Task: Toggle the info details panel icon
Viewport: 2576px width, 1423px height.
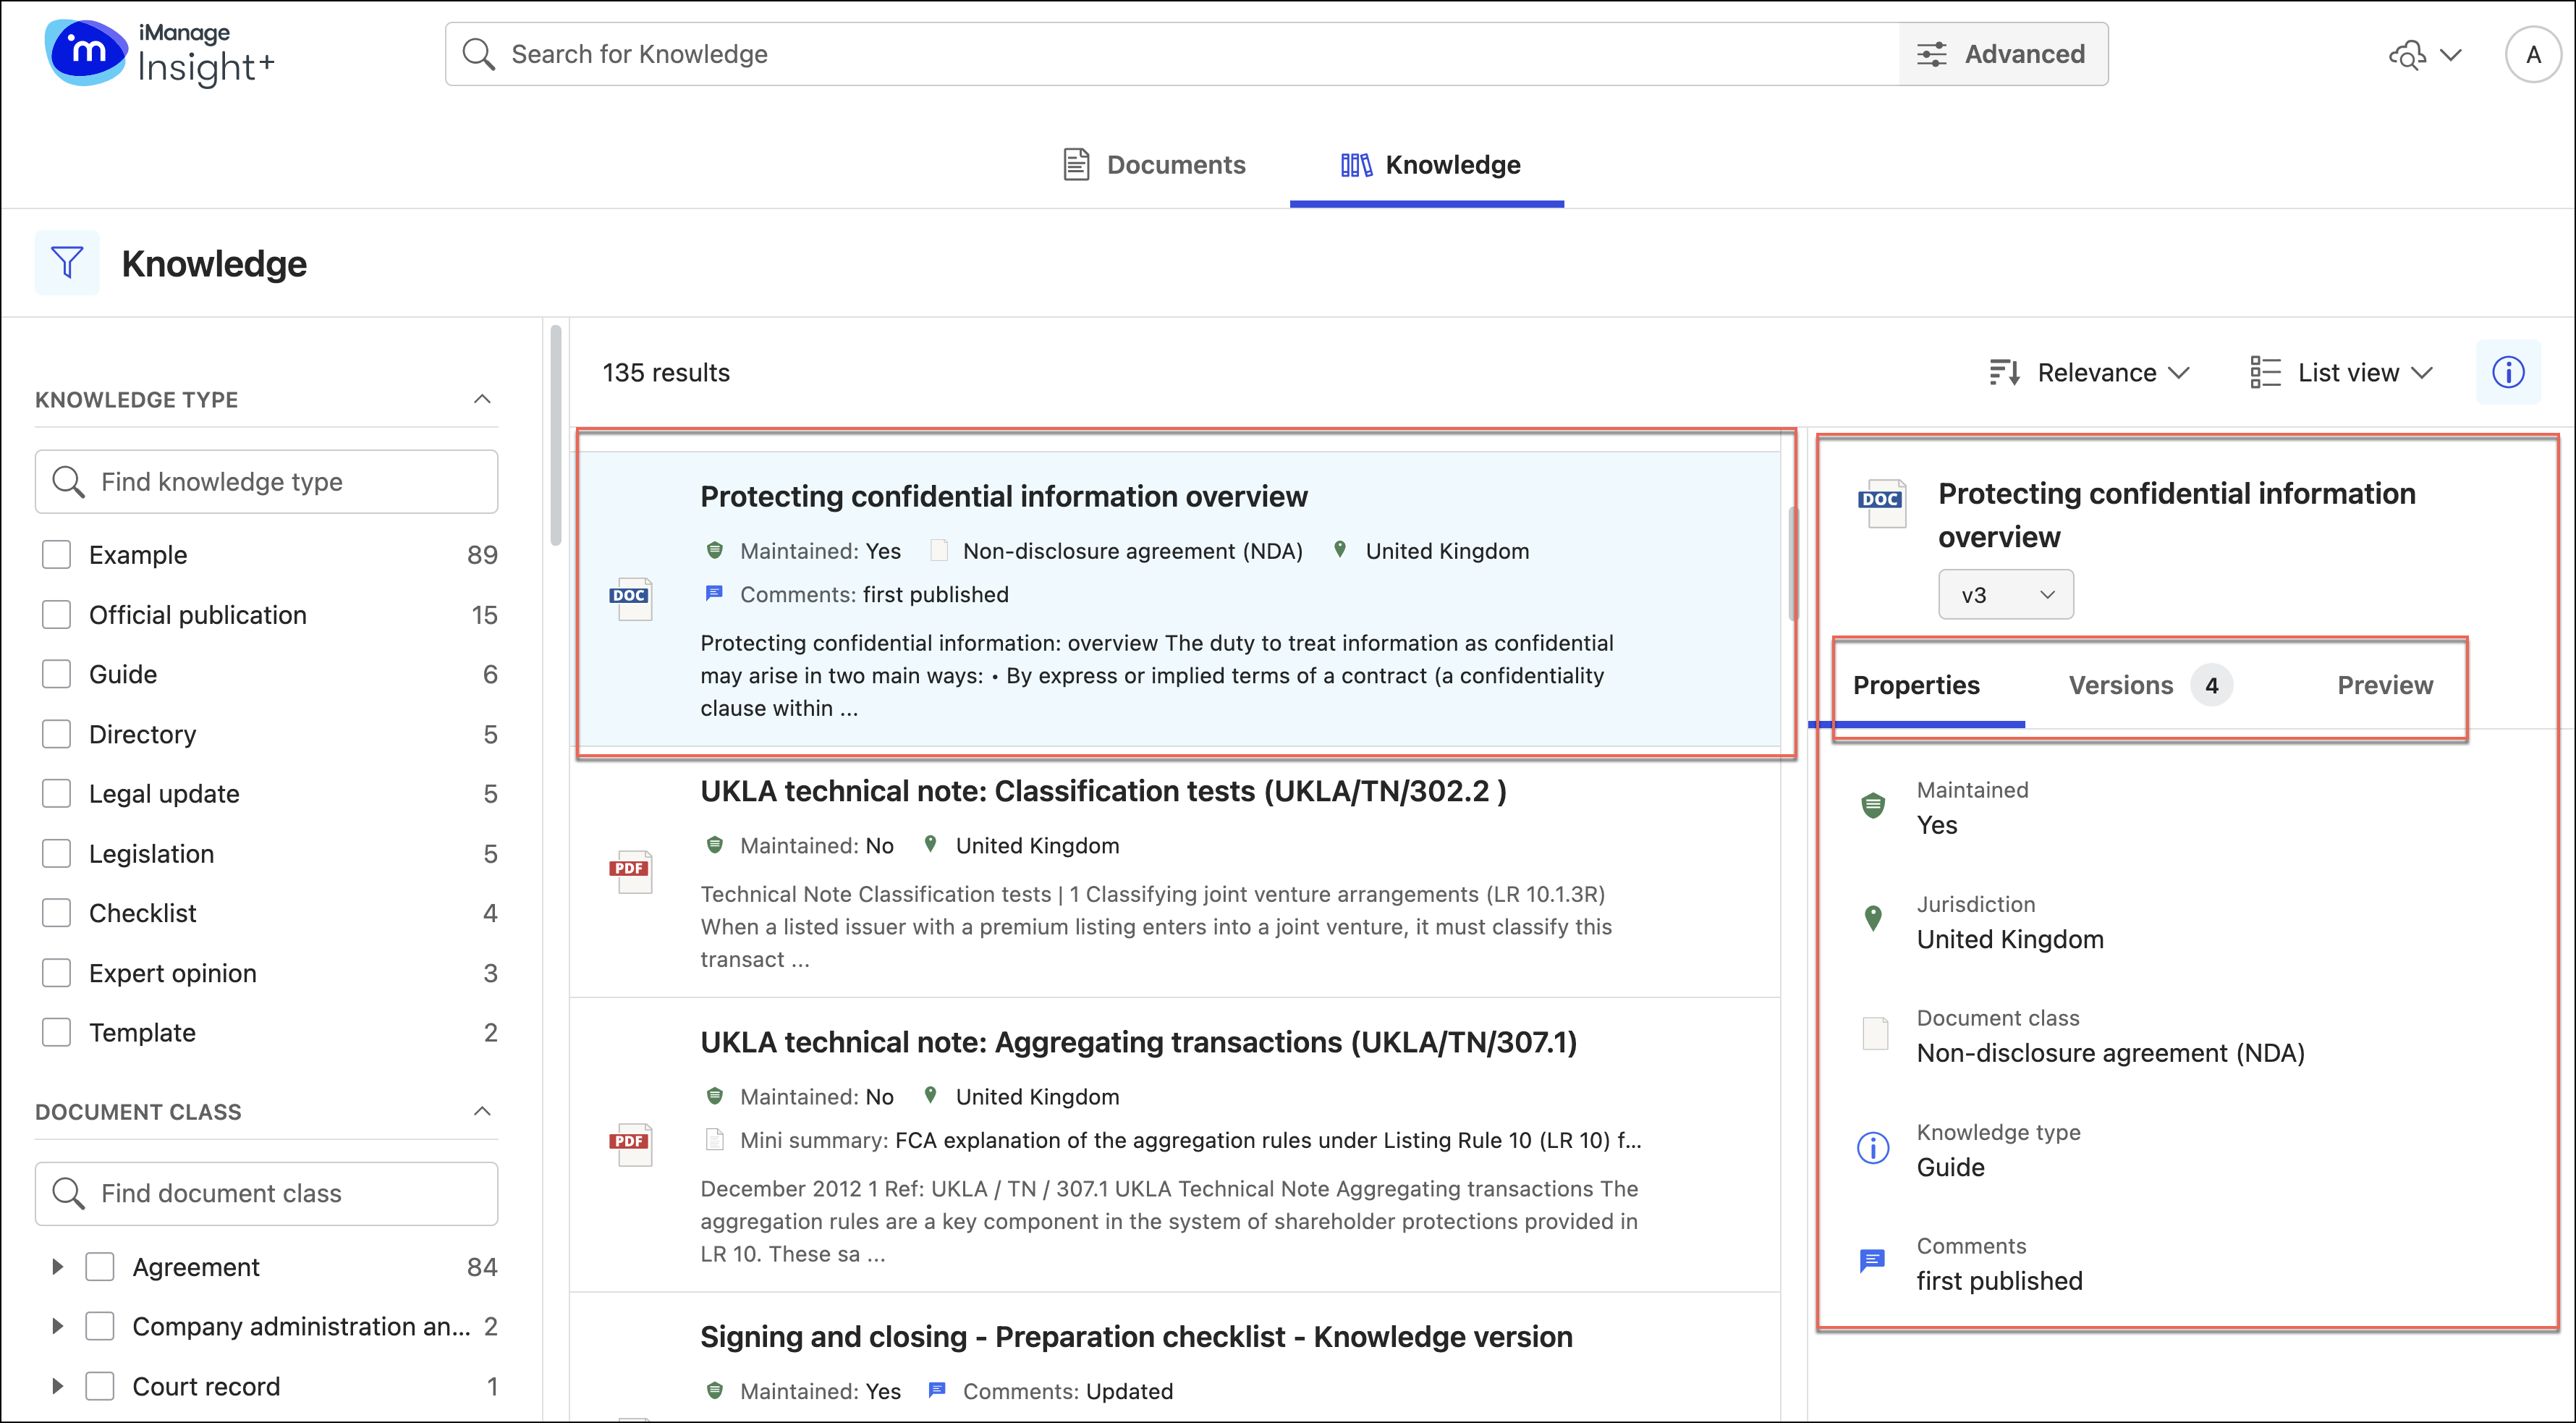Action: point(2507,373)
